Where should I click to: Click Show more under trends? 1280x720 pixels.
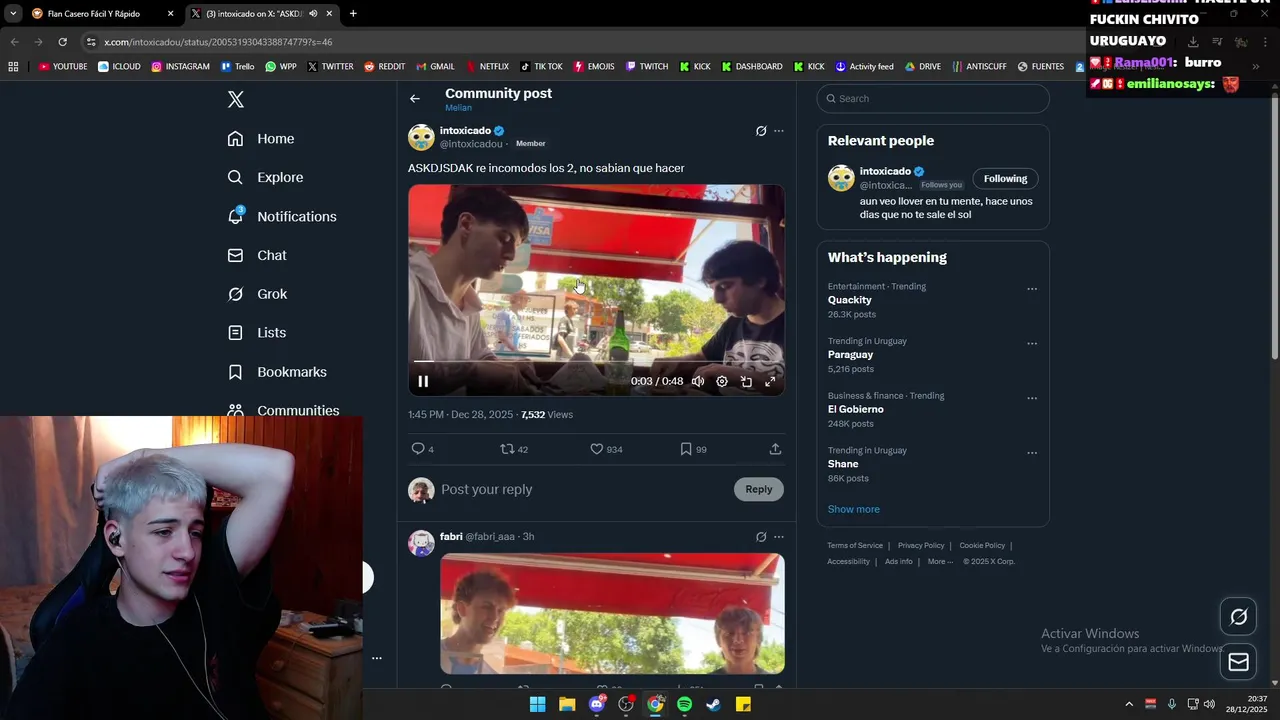pyautogui.click(x=853, y=509)
